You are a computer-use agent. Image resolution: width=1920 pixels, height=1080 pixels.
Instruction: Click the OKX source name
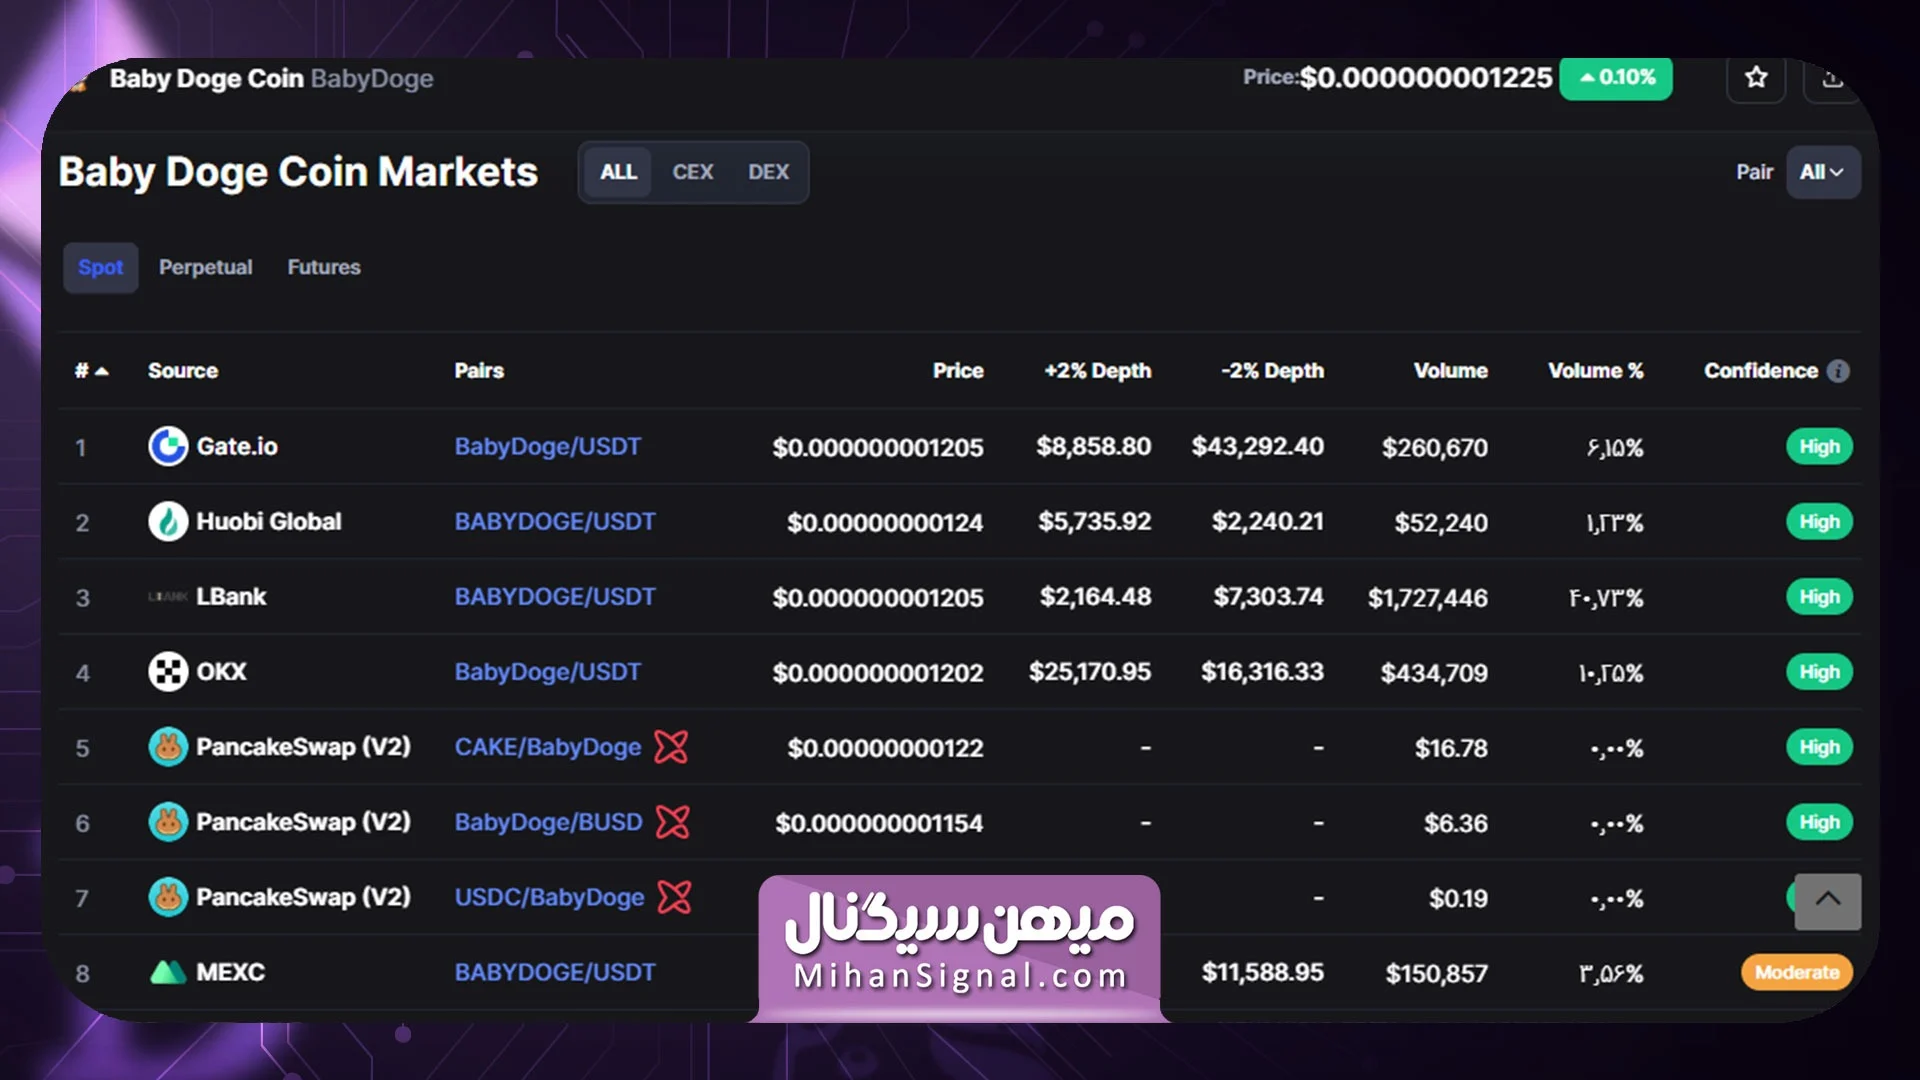(221, 672)
